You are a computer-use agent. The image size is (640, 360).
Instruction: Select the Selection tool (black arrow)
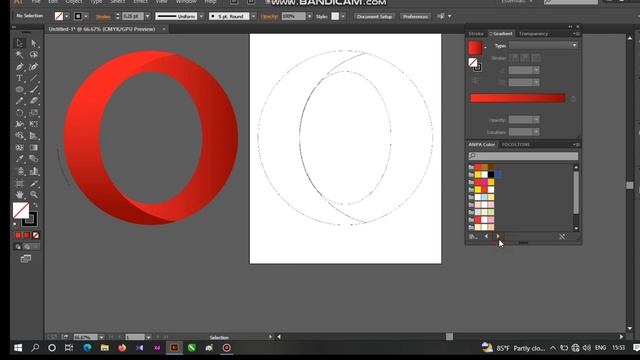point(19,43)
